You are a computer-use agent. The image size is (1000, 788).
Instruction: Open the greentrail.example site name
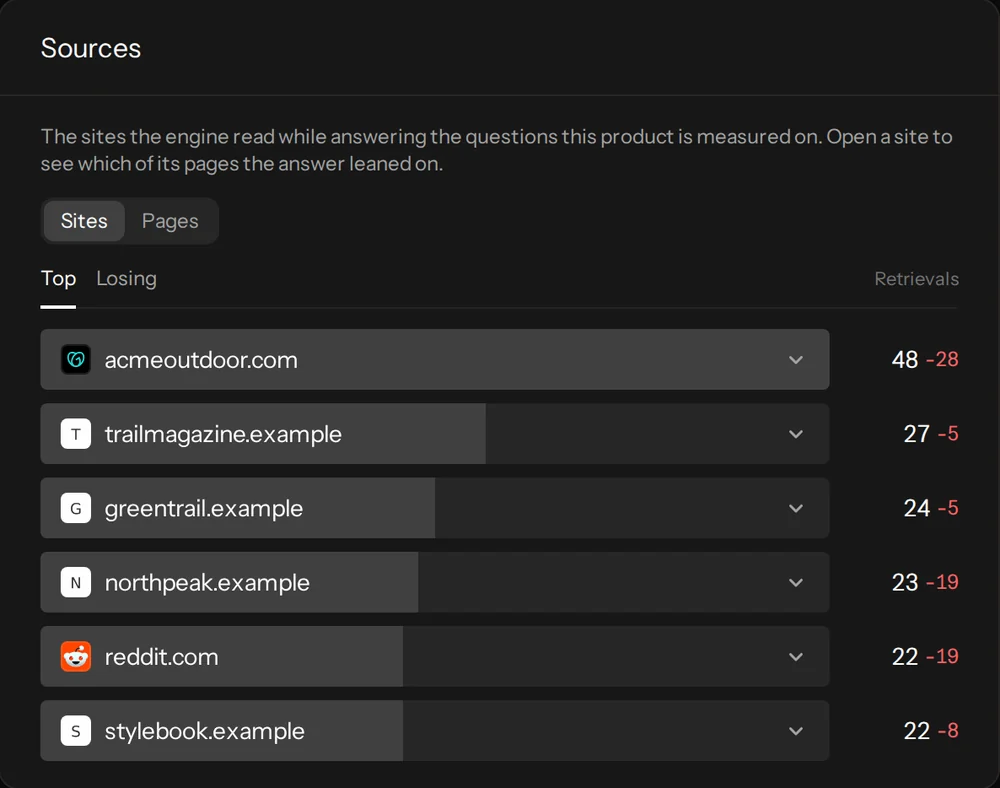(x=203, y=509)
